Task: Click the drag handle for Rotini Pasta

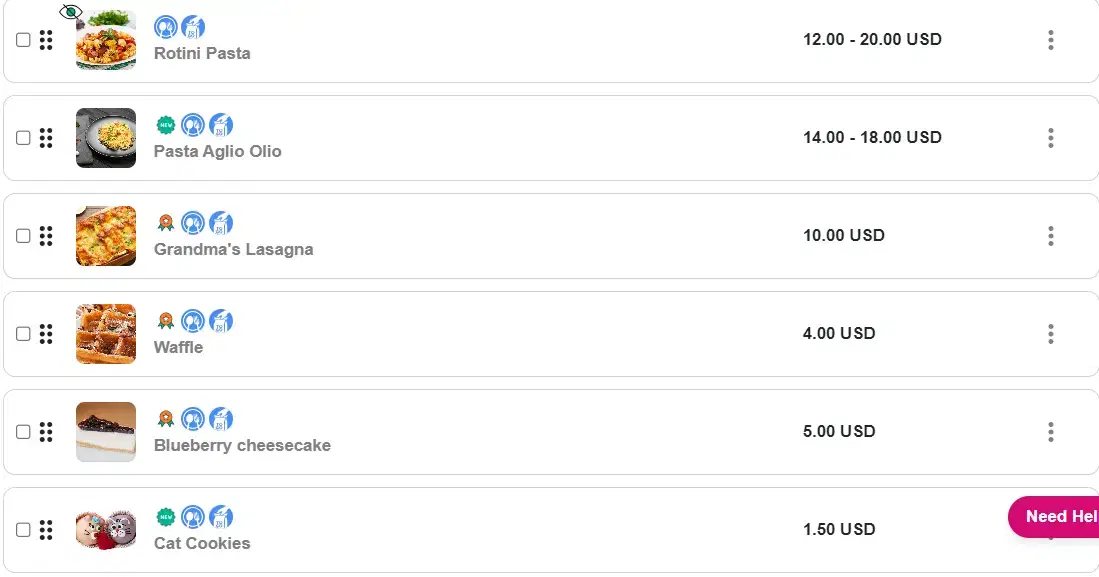Action: click(46, 40)
